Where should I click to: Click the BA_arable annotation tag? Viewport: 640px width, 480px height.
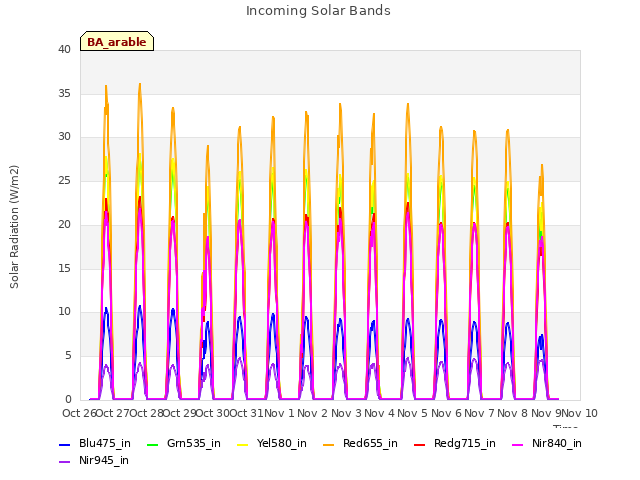click(117, 41)
